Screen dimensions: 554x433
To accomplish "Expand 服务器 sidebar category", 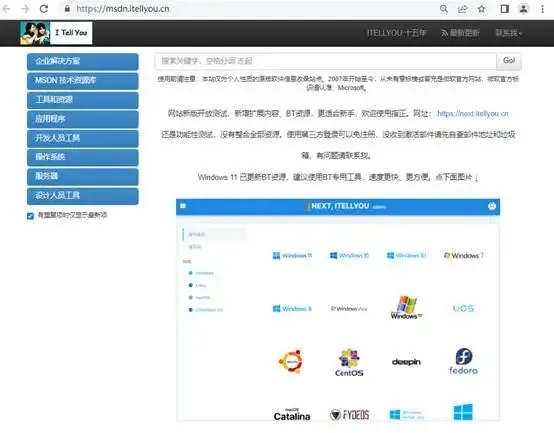I will tap(83, 176).
